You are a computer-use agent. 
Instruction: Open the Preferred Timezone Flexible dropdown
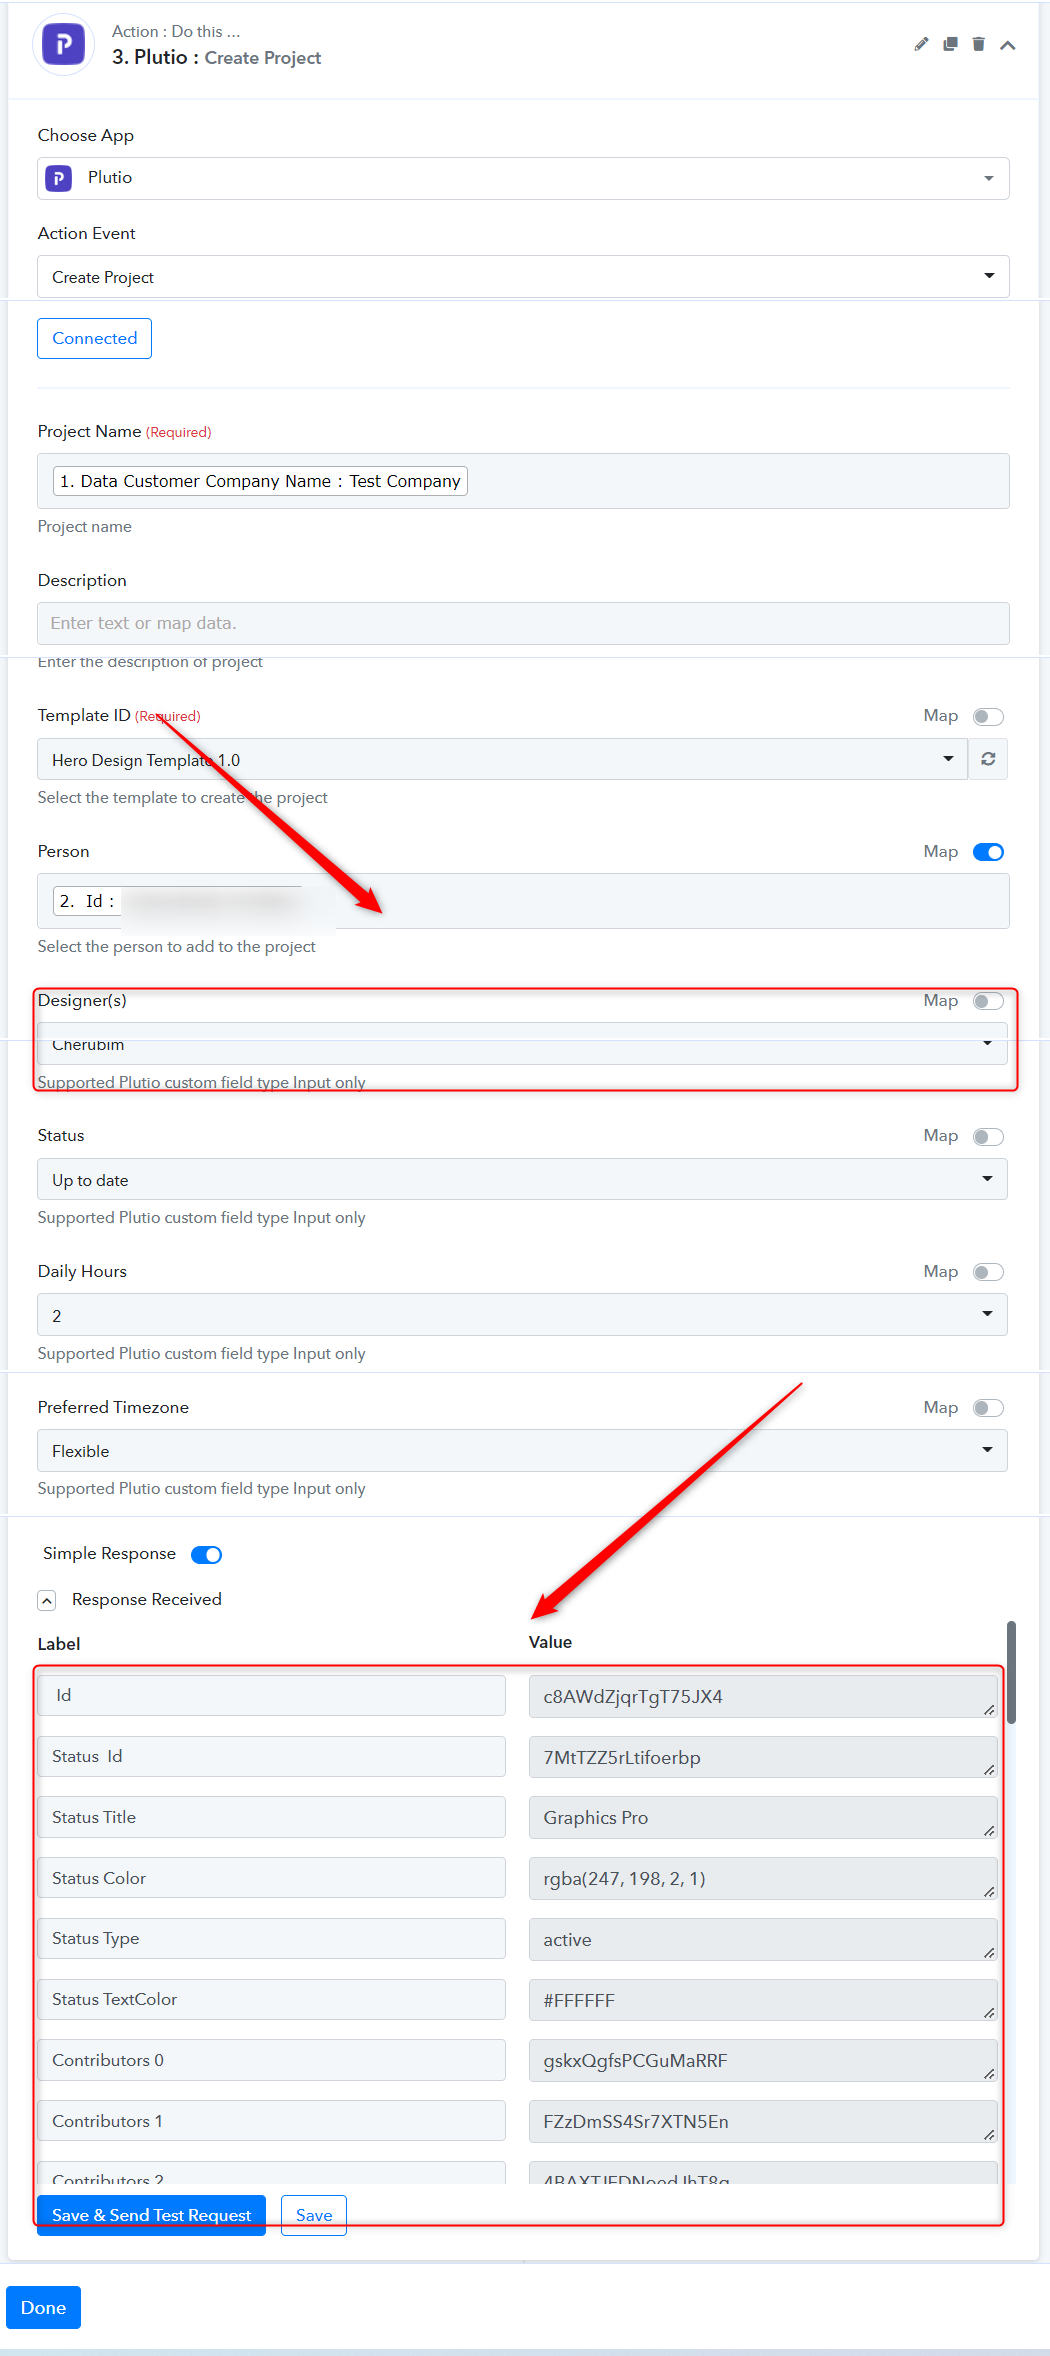[522, 1450]
